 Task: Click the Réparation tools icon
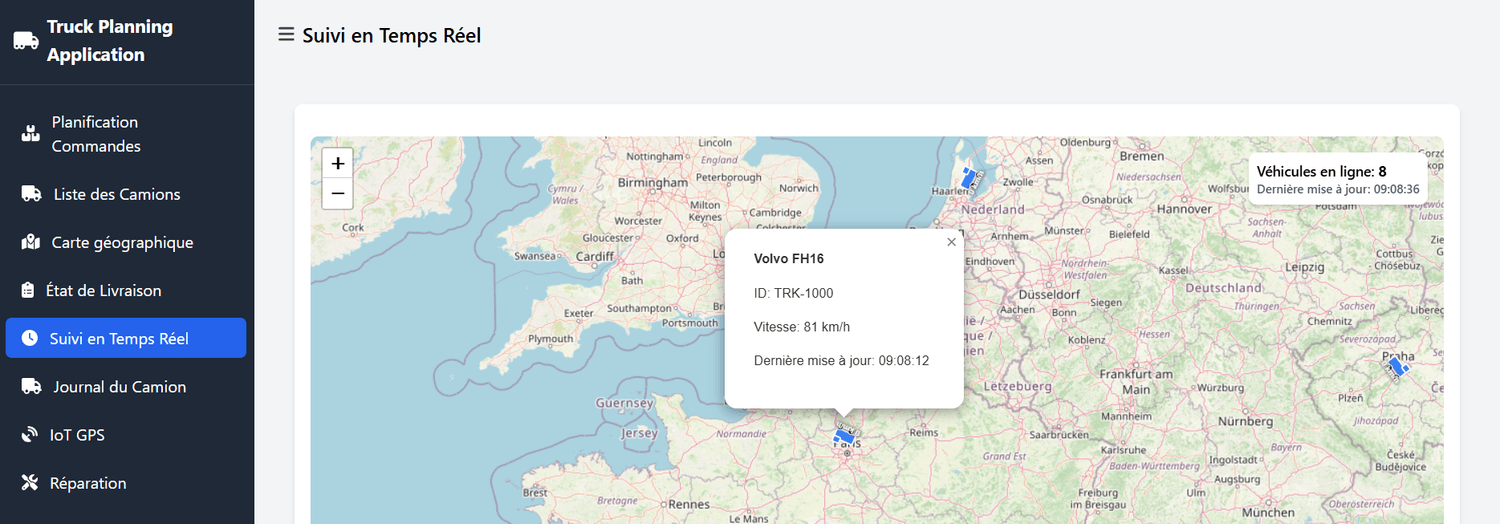pos(30,483)
